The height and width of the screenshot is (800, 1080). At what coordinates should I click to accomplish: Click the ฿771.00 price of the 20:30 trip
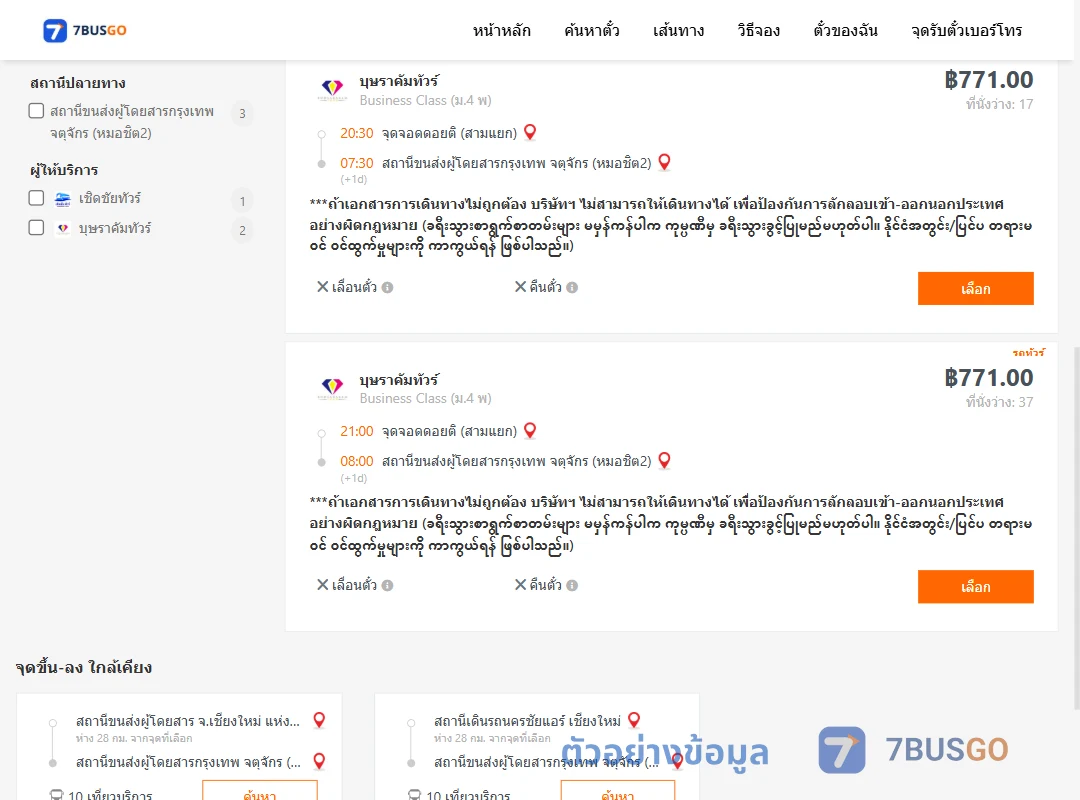click(988, 80)
